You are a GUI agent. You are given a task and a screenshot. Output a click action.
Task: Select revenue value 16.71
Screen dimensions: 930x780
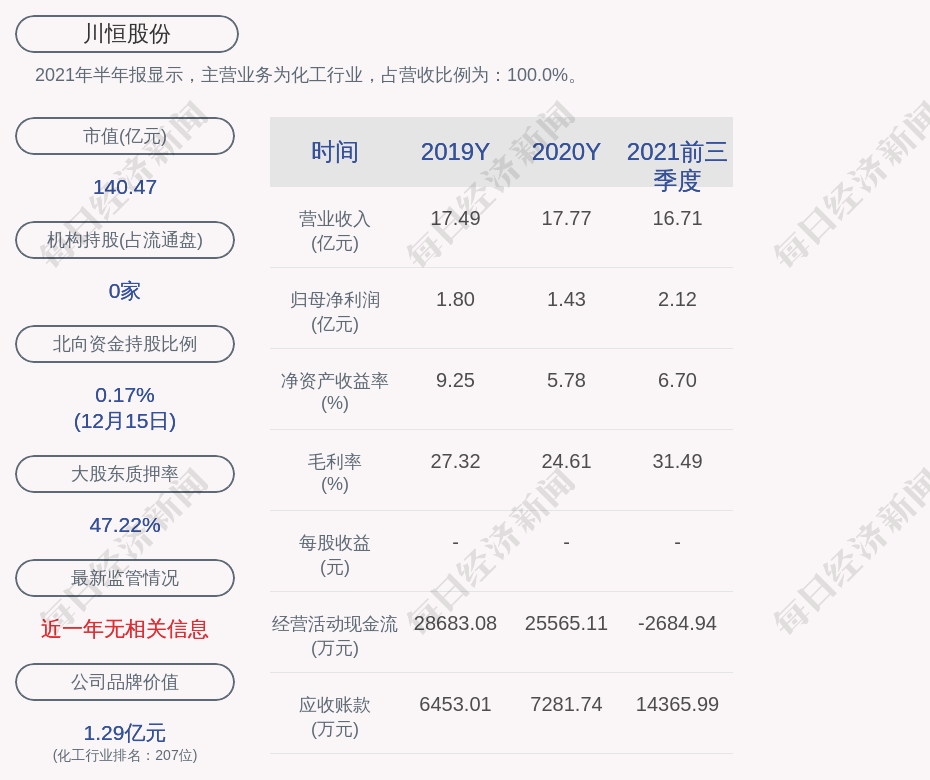pos(677,218)
